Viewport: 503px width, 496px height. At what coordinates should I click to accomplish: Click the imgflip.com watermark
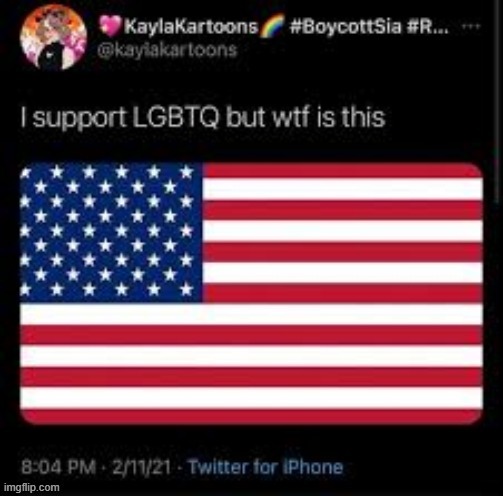pyautogui.click(x=32, y=487)
